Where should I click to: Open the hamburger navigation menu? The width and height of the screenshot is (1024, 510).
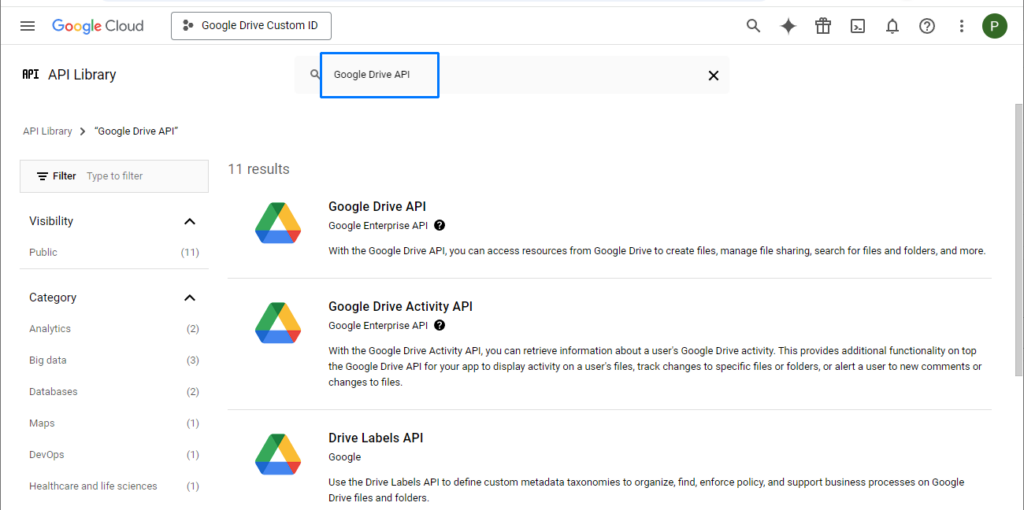click(27, 26)
